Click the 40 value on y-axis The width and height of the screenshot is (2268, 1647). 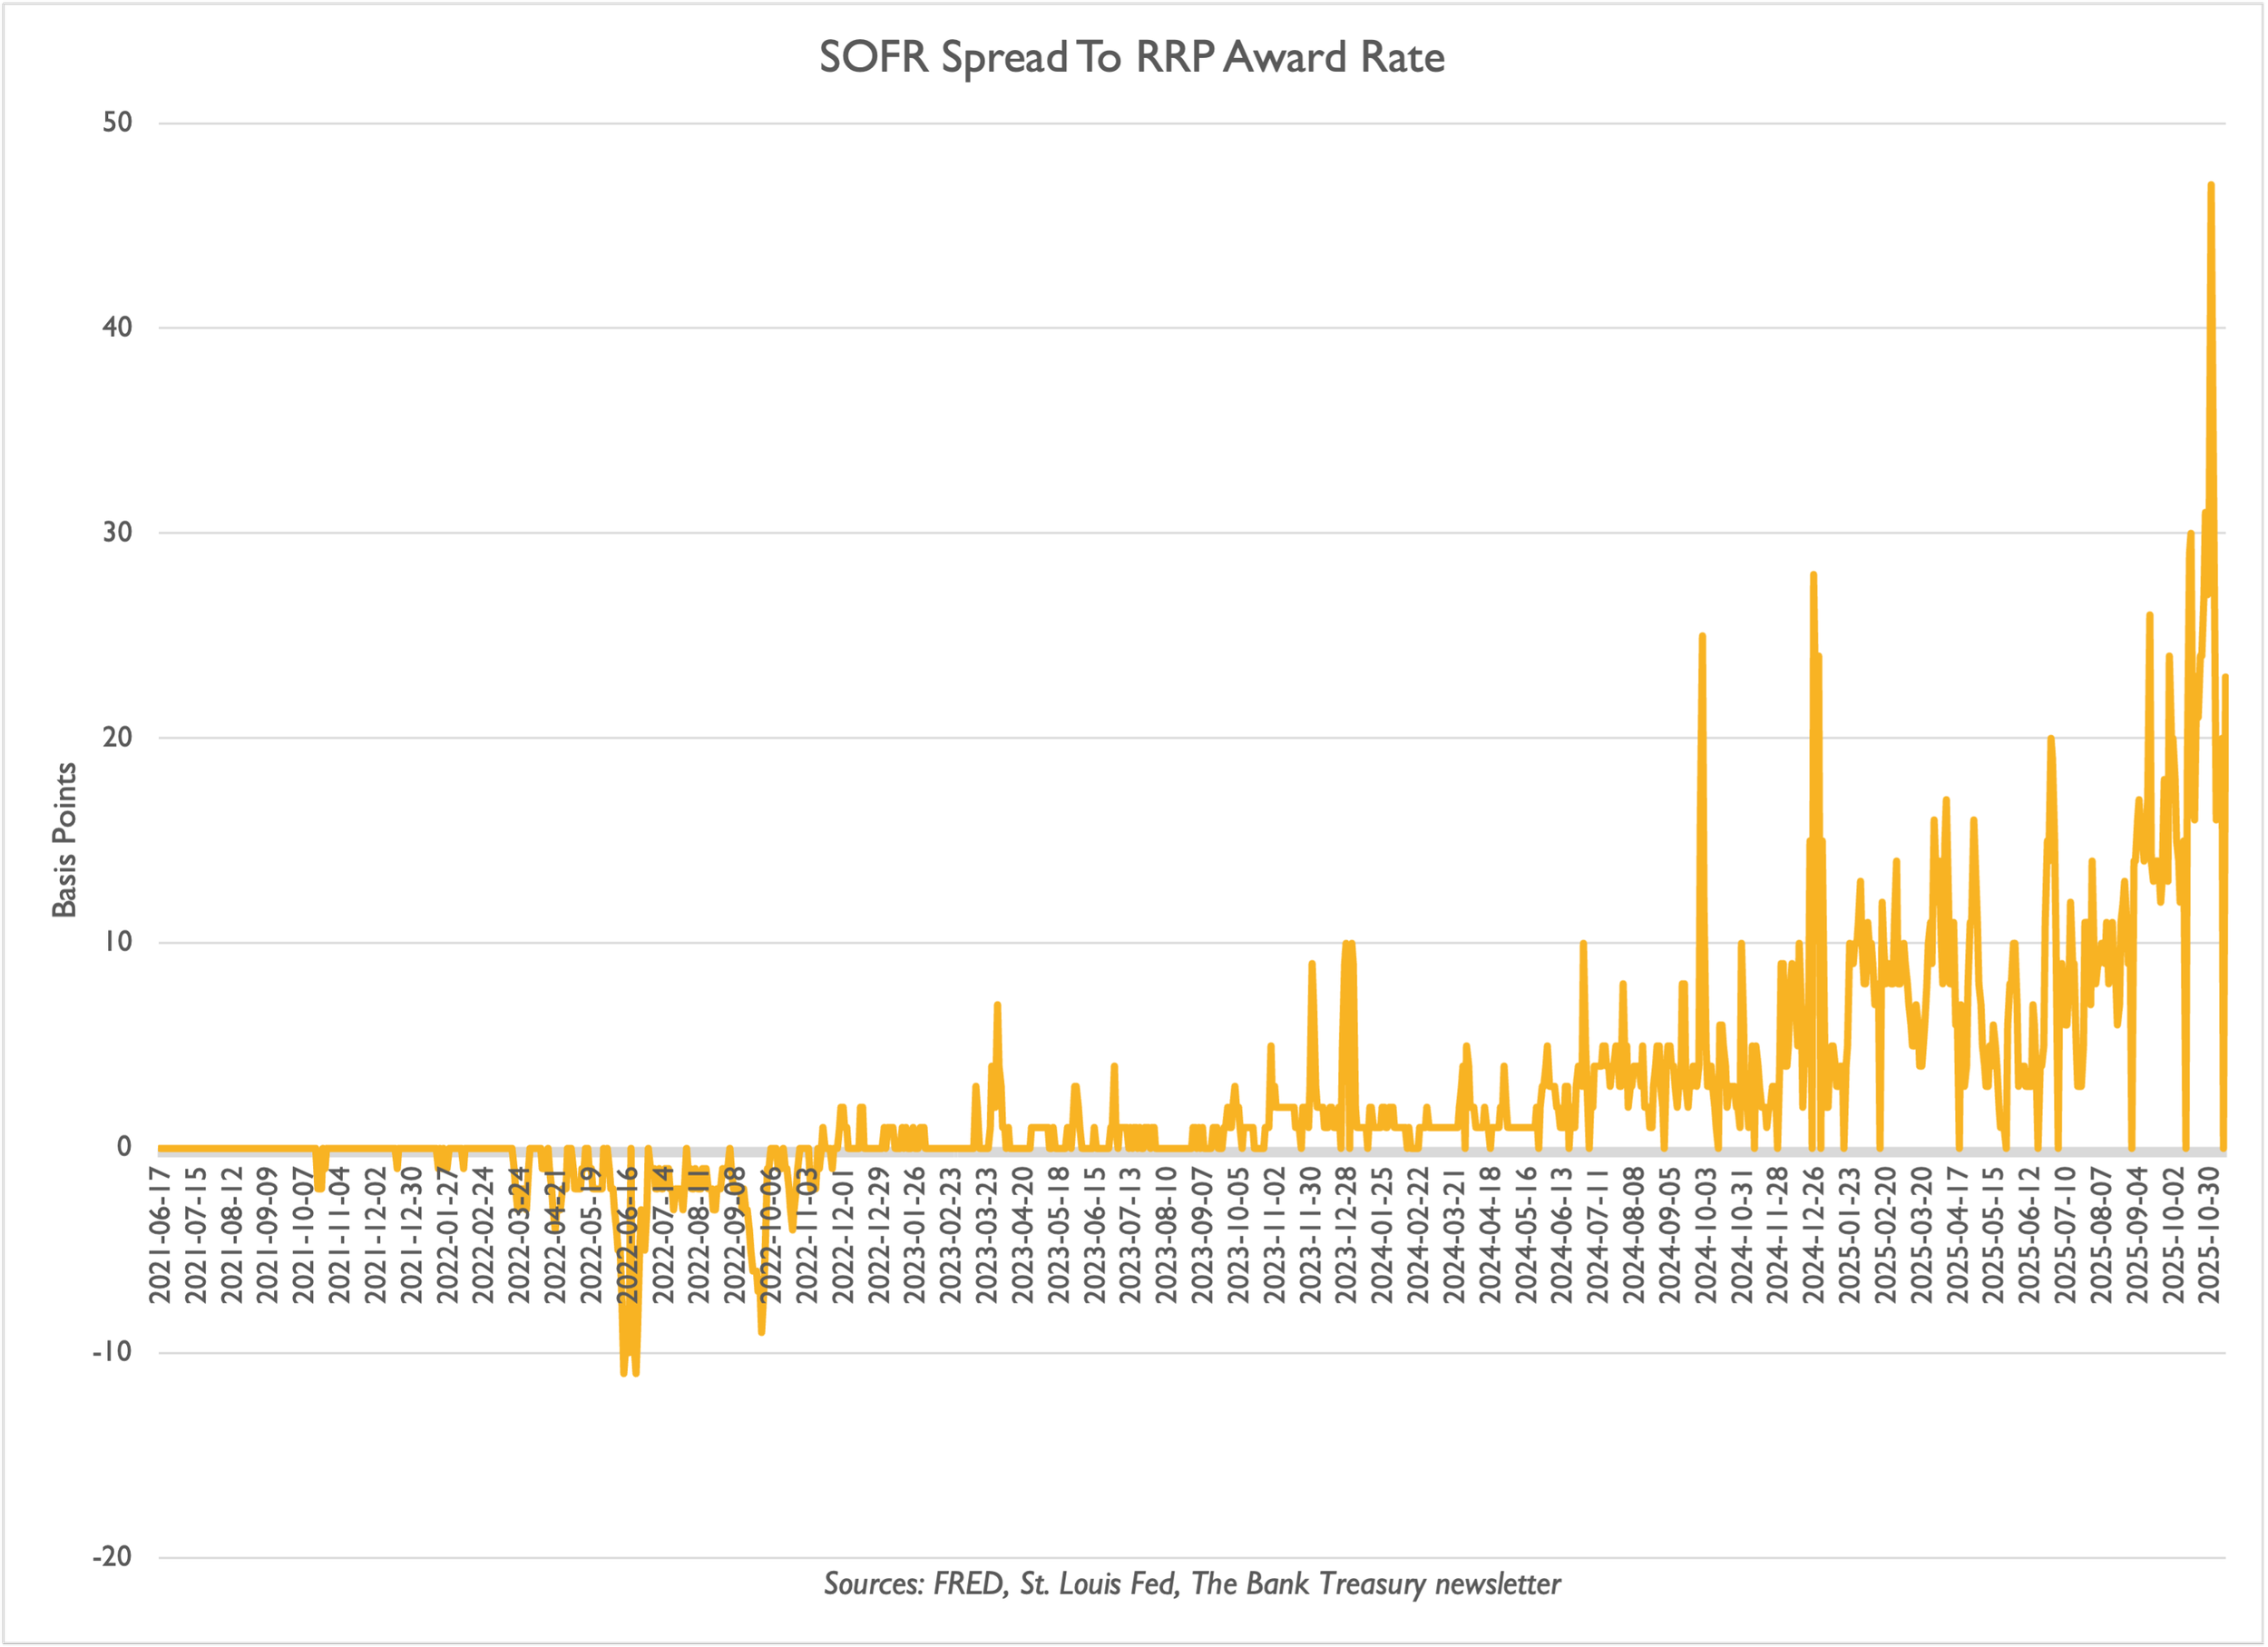pos(117,328)
